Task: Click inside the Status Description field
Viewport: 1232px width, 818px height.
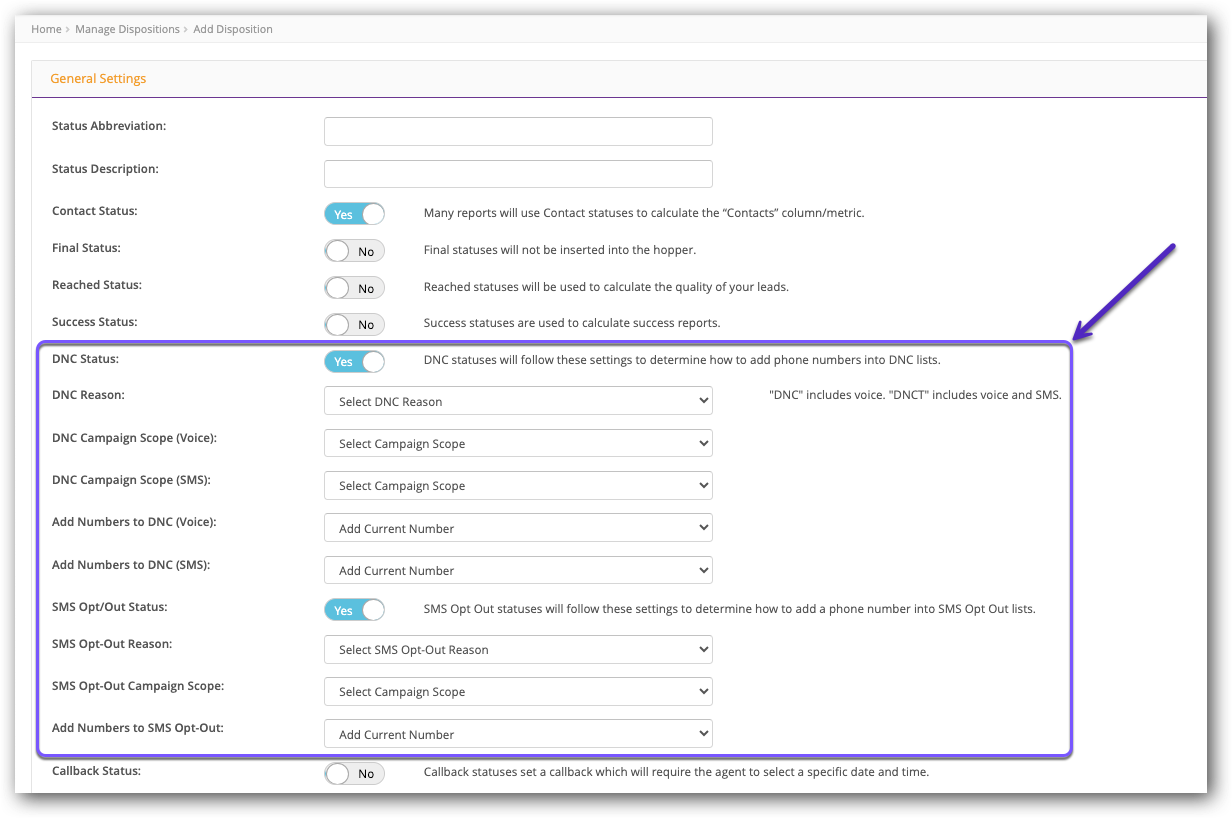Action: (x=518, y=173)
